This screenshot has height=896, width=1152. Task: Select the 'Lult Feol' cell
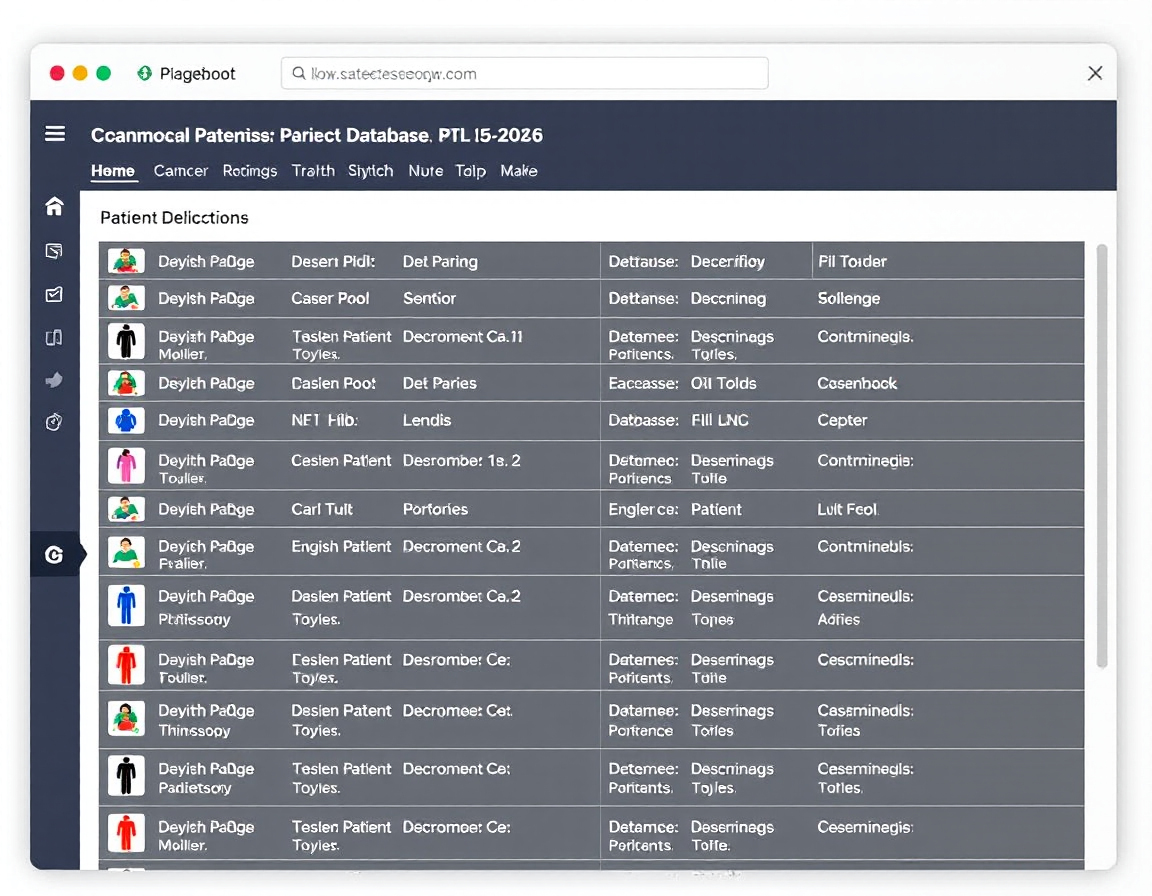pyautogui.click(x=848, y=510)
